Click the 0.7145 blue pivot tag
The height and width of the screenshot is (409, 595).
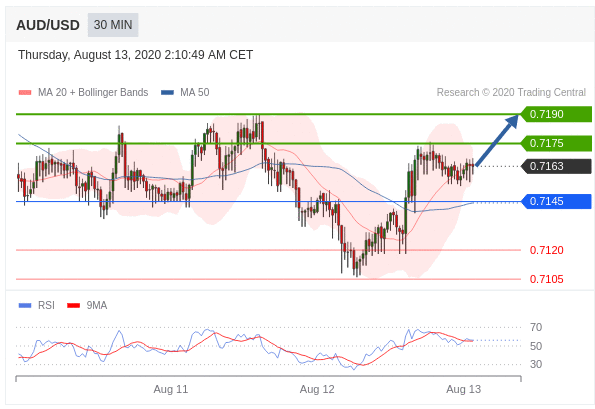tap(557, 201)
